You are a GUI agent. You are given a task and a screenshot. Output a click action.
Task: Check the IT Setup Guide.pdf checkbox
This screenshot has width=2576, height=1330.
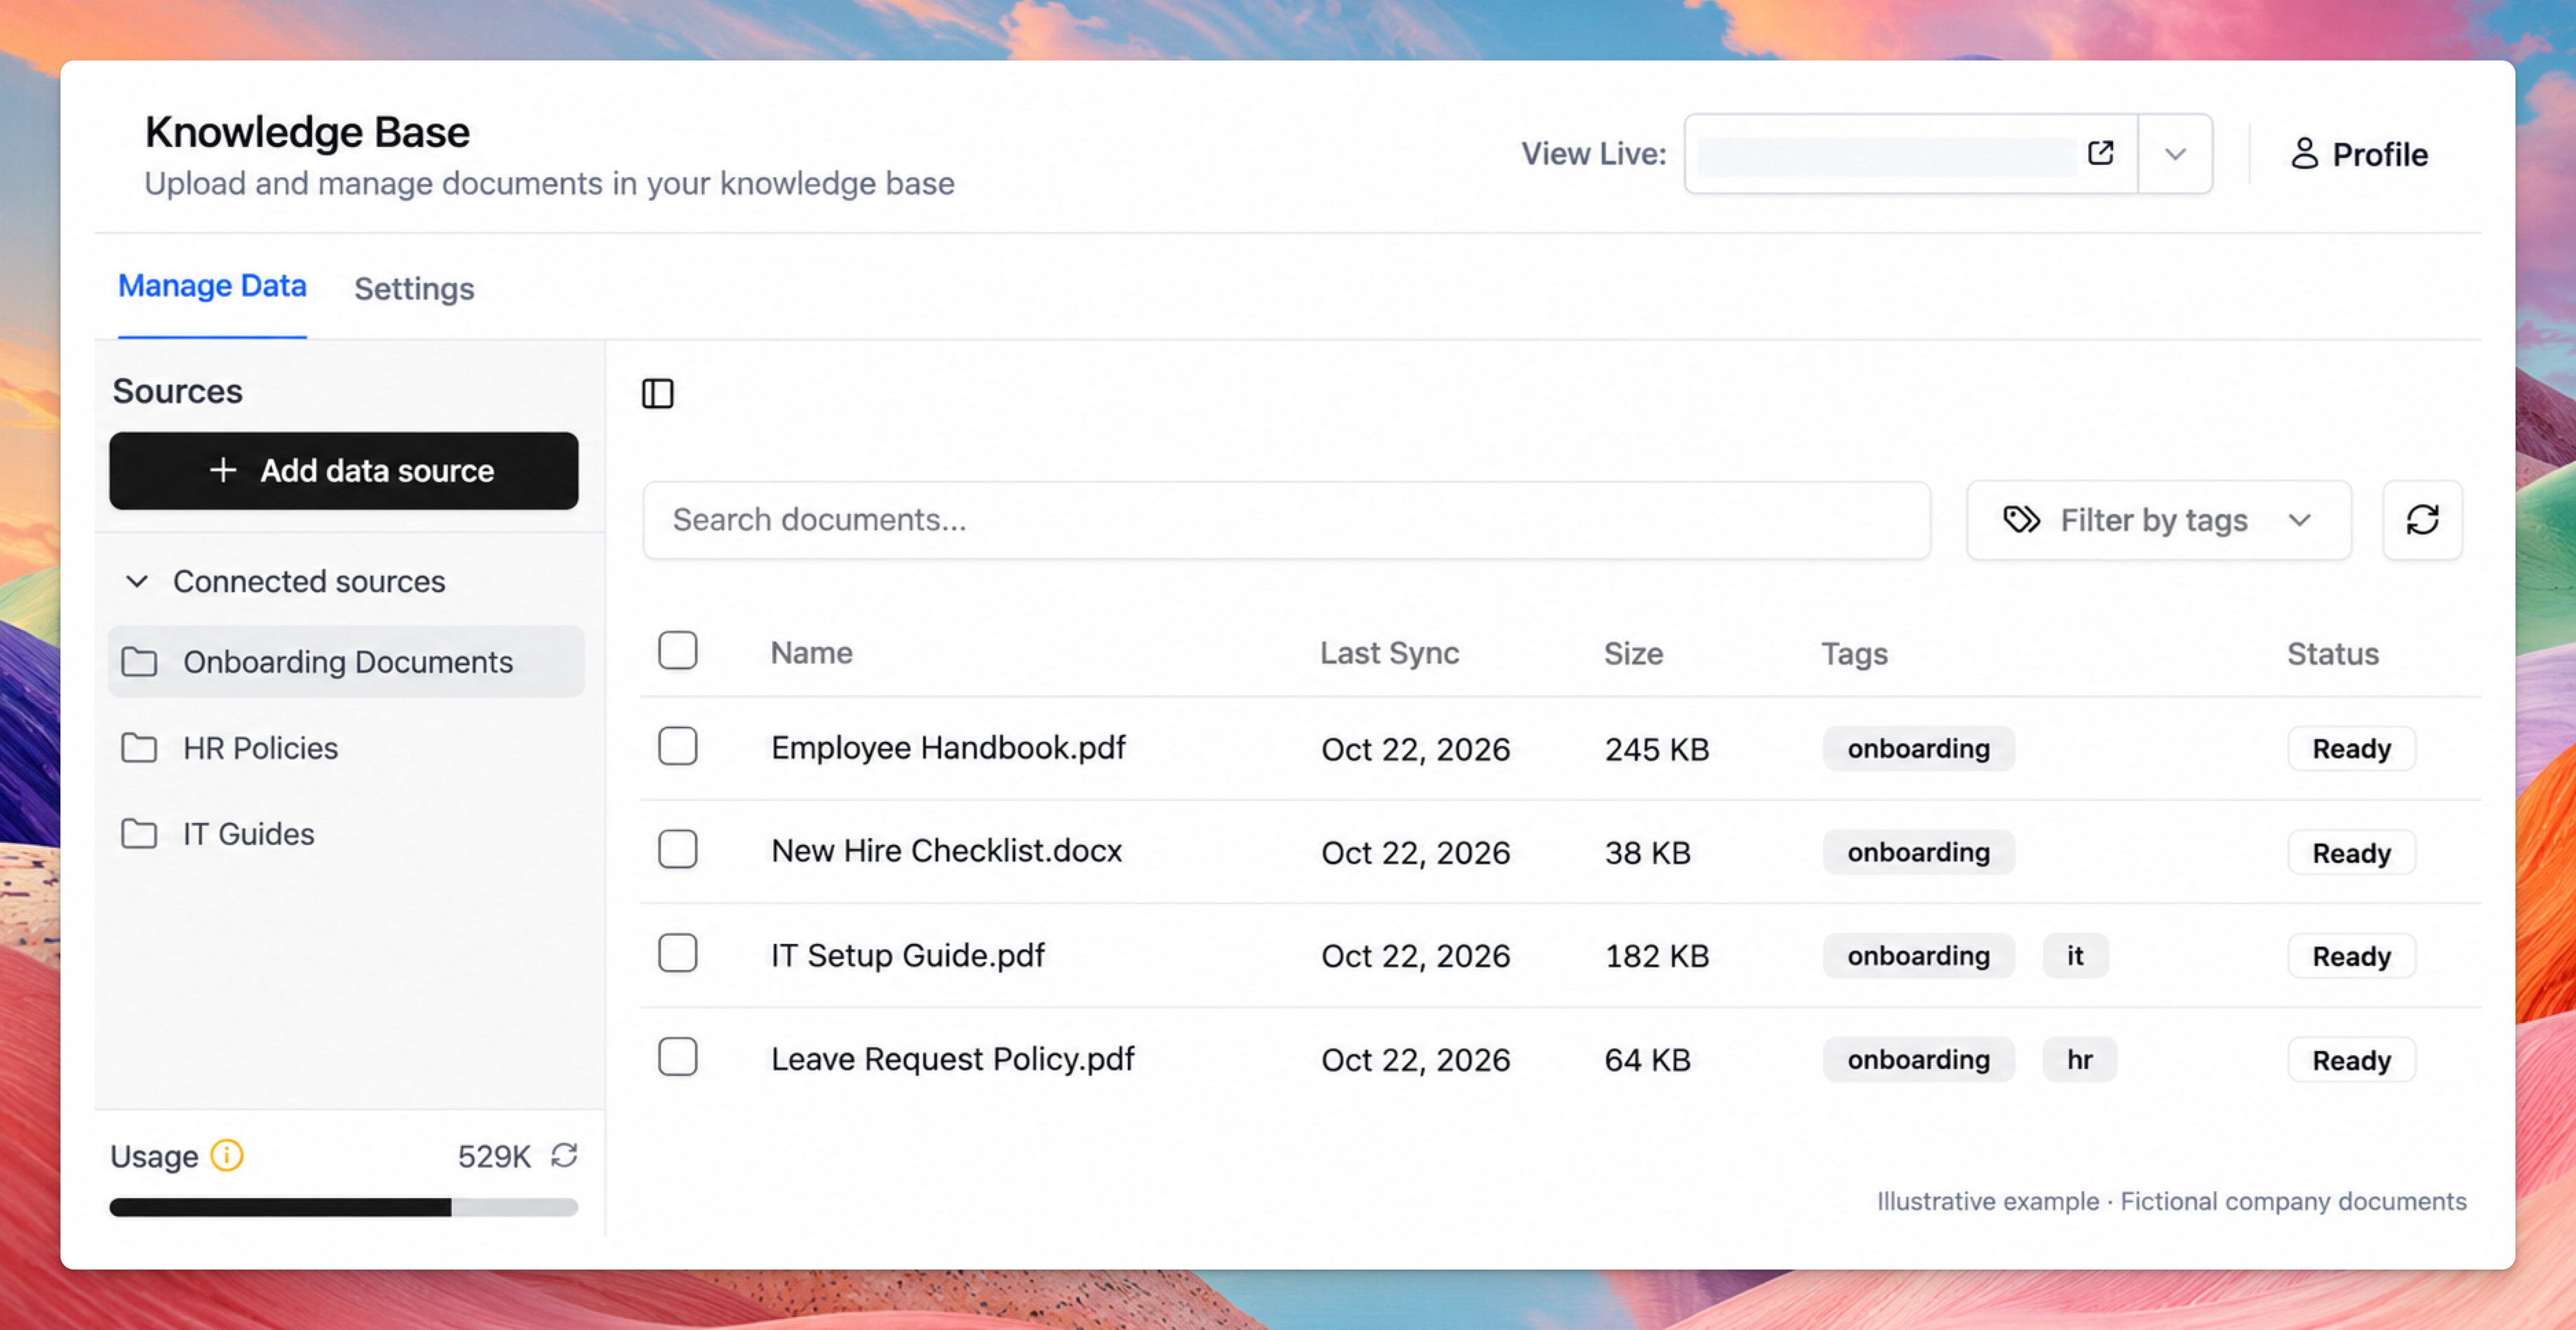[677, 954]
